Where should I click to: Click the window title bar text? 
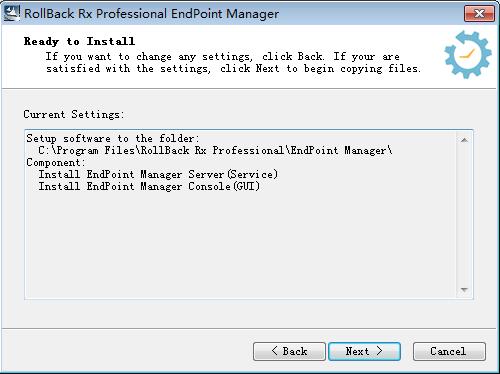[152, 14]
